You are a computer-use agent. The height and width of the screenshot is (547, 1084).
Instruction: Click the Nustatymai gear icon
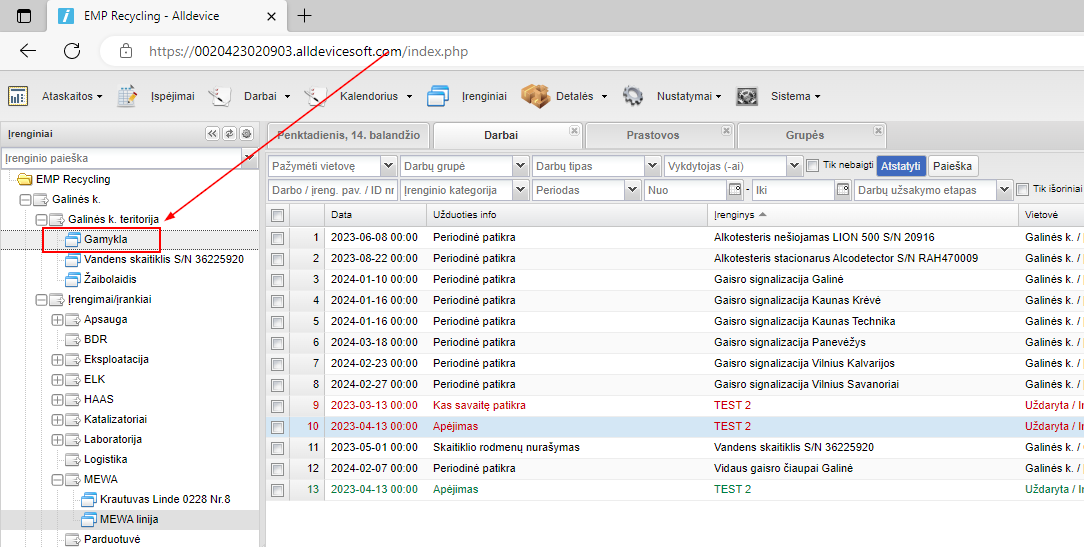[x=632, y=96]
